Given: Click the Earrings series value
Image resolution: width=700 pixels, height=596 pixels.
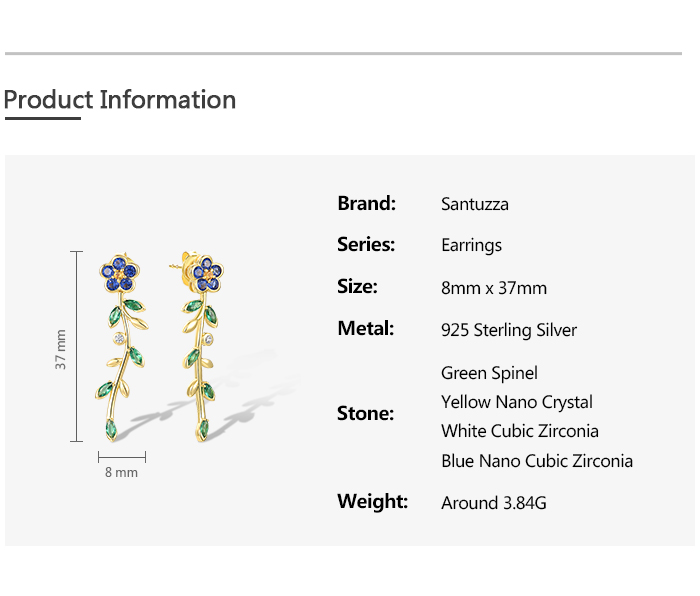Looking at the screenshot, I should tap(471, 245).
